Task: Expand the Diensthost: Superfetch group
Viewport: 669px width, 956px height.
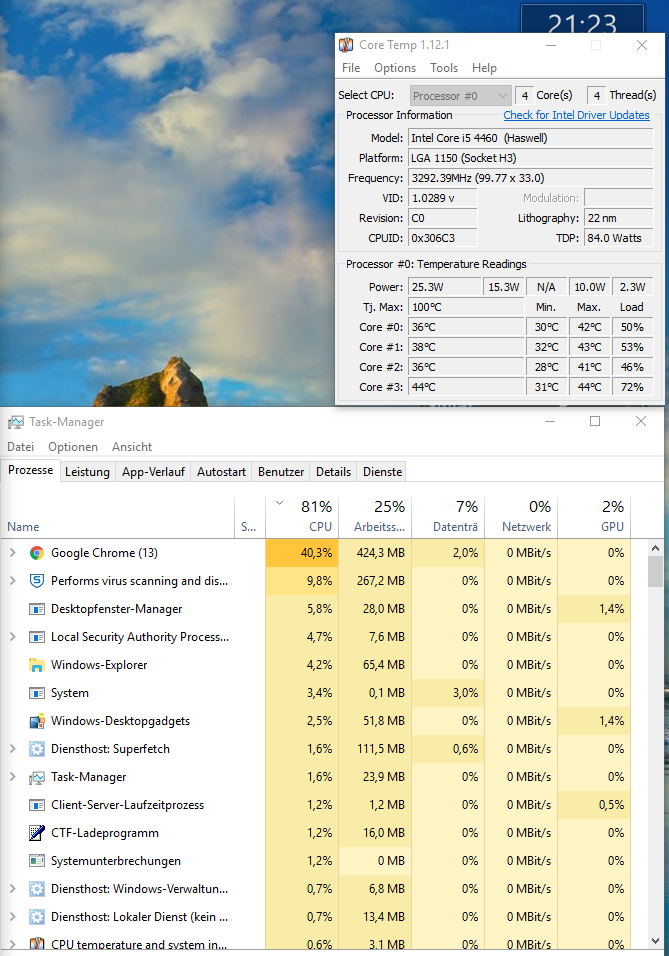Action: [12, 749]
